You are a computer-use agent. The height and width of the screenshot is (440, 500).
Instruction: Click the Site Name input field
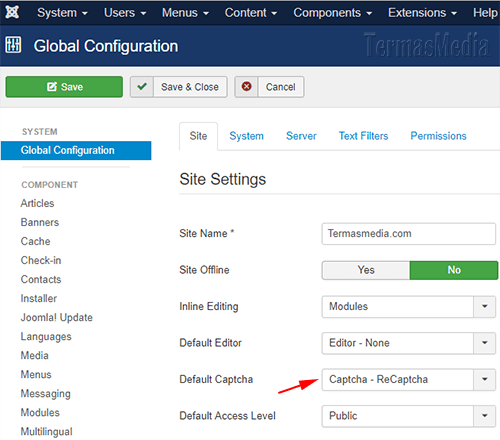[409, 234]
